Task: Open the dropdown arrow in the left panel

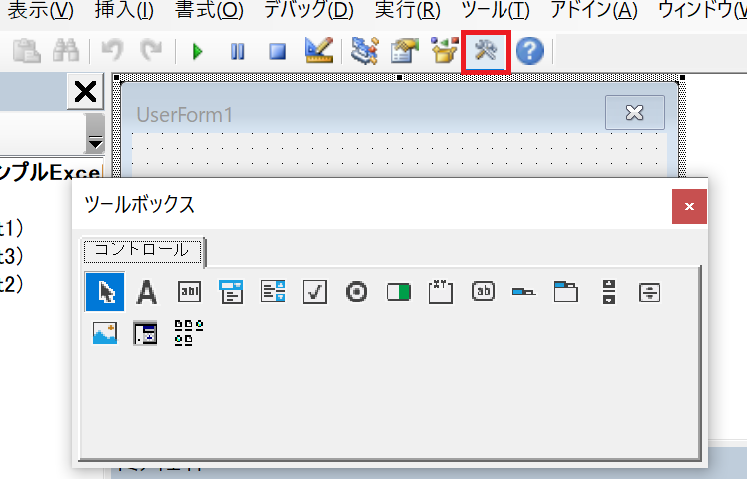Action: coord(94,131)
